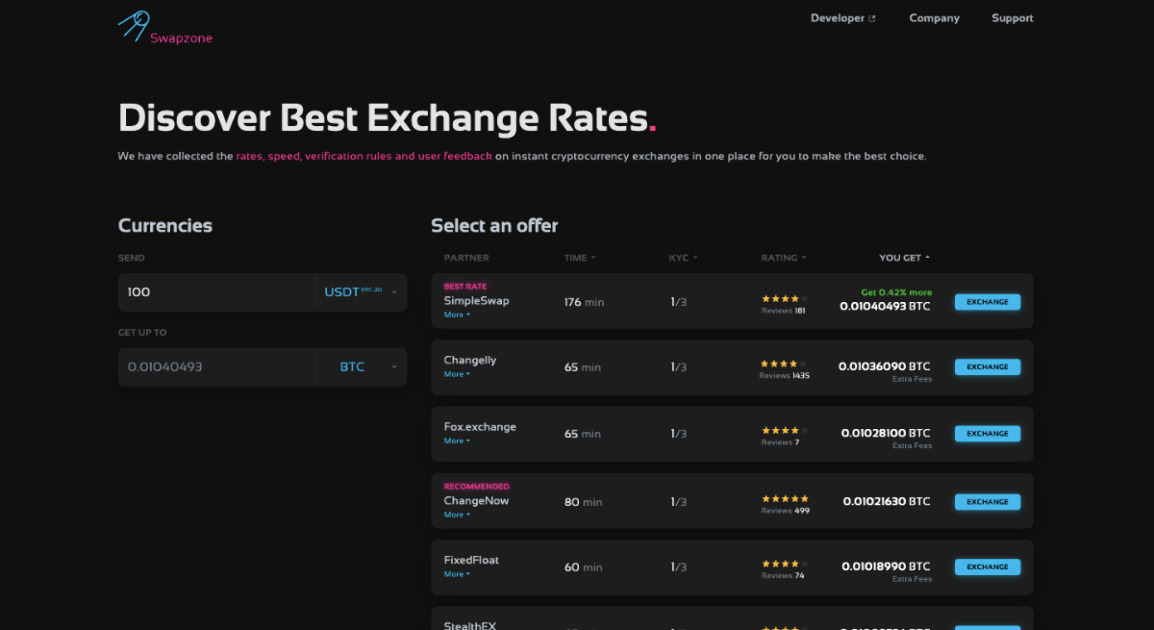Sort offers by KYC column
Viewport: 1154px width, 630px height.
682,258
